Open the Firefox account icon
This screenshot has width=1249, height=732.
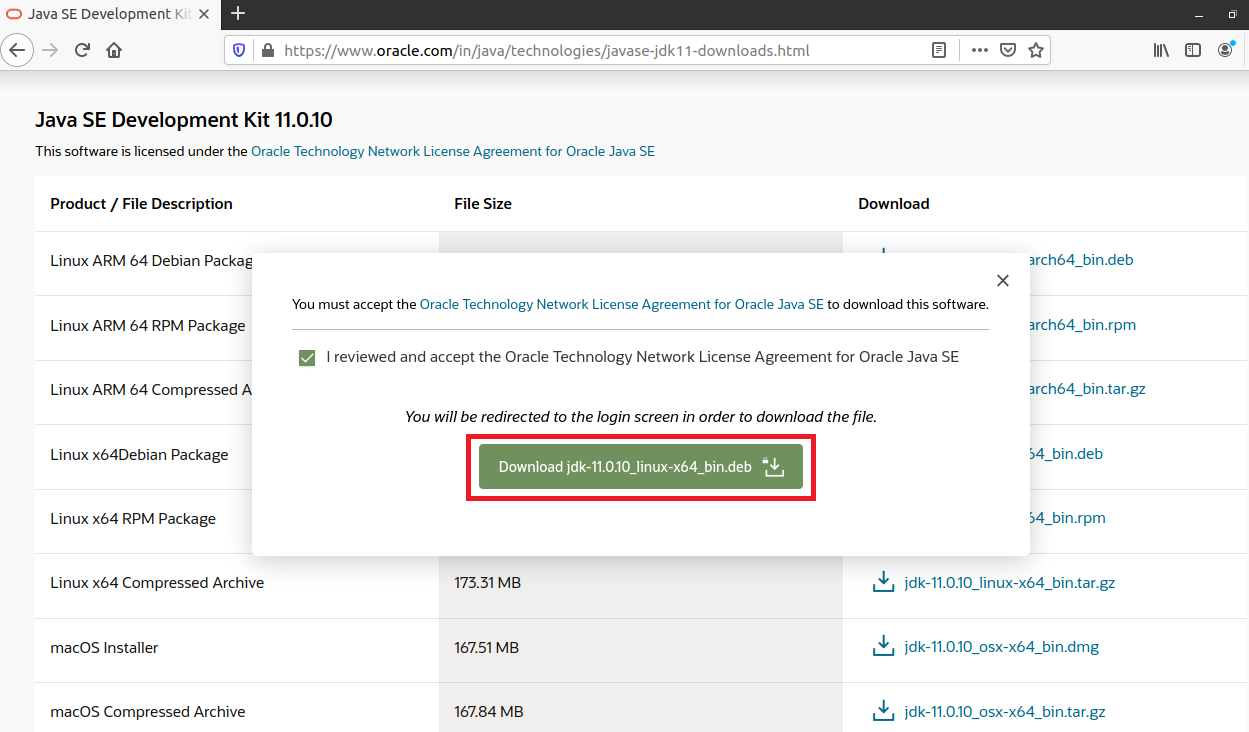pyautogui.click(x=1226, y=50)
